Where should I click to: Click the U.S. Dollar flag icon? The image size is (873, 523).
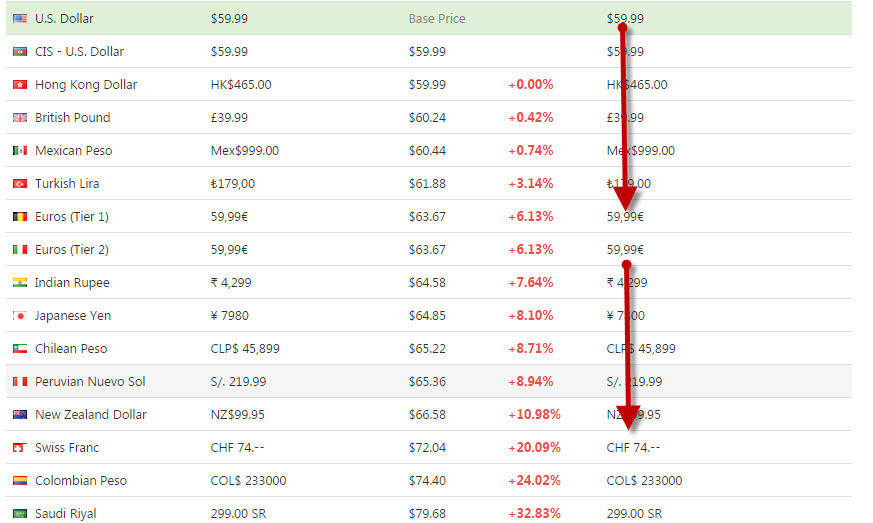[19, 19]
